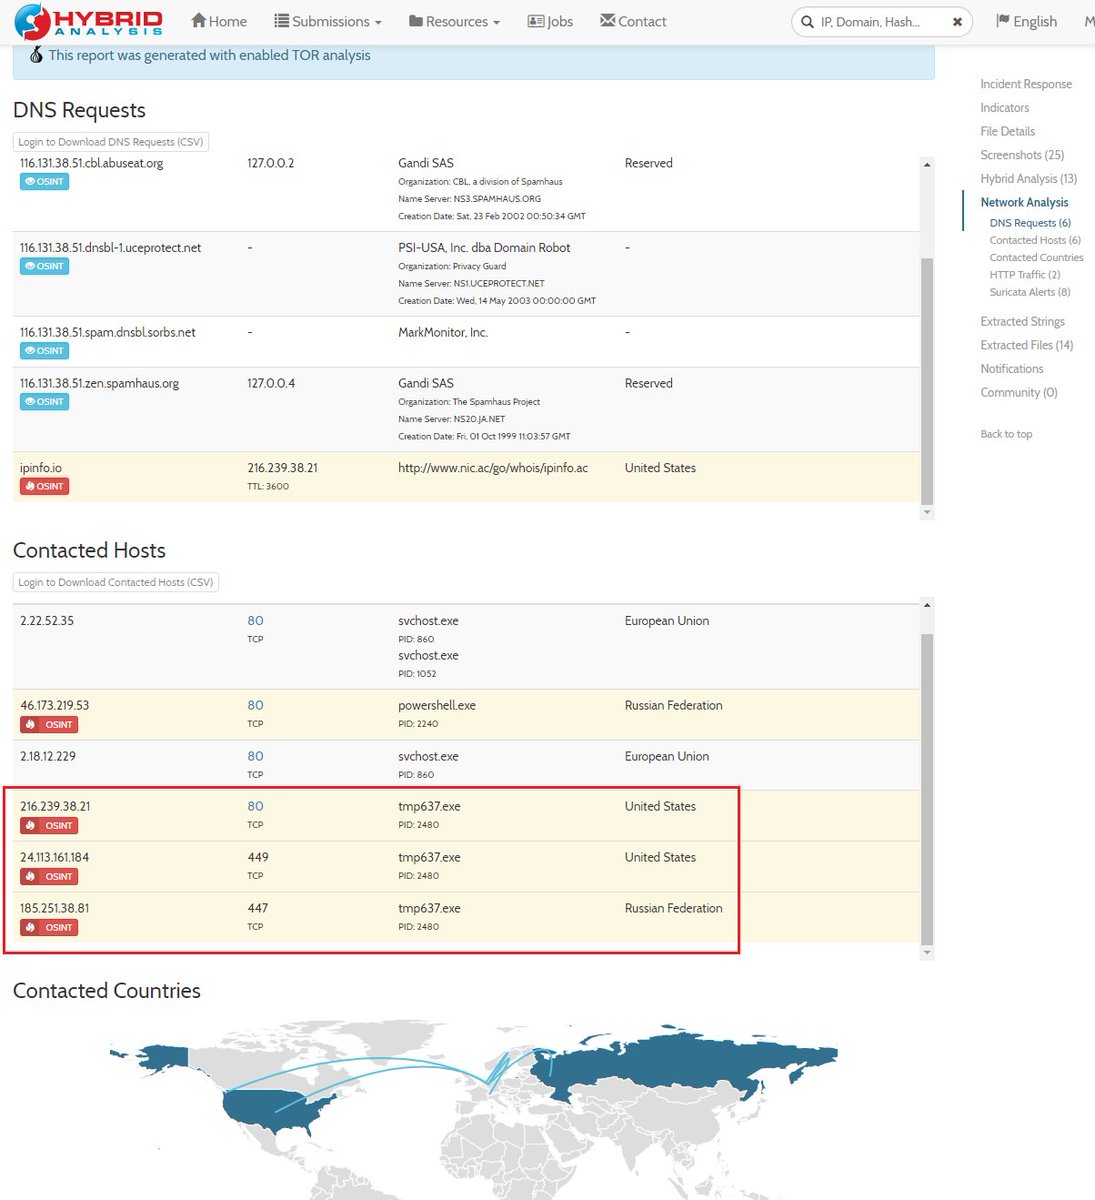Click Login to Download Contacted Hosts (CSV)
This screenshot has width=1095, height=1200.
pos(116,582)
